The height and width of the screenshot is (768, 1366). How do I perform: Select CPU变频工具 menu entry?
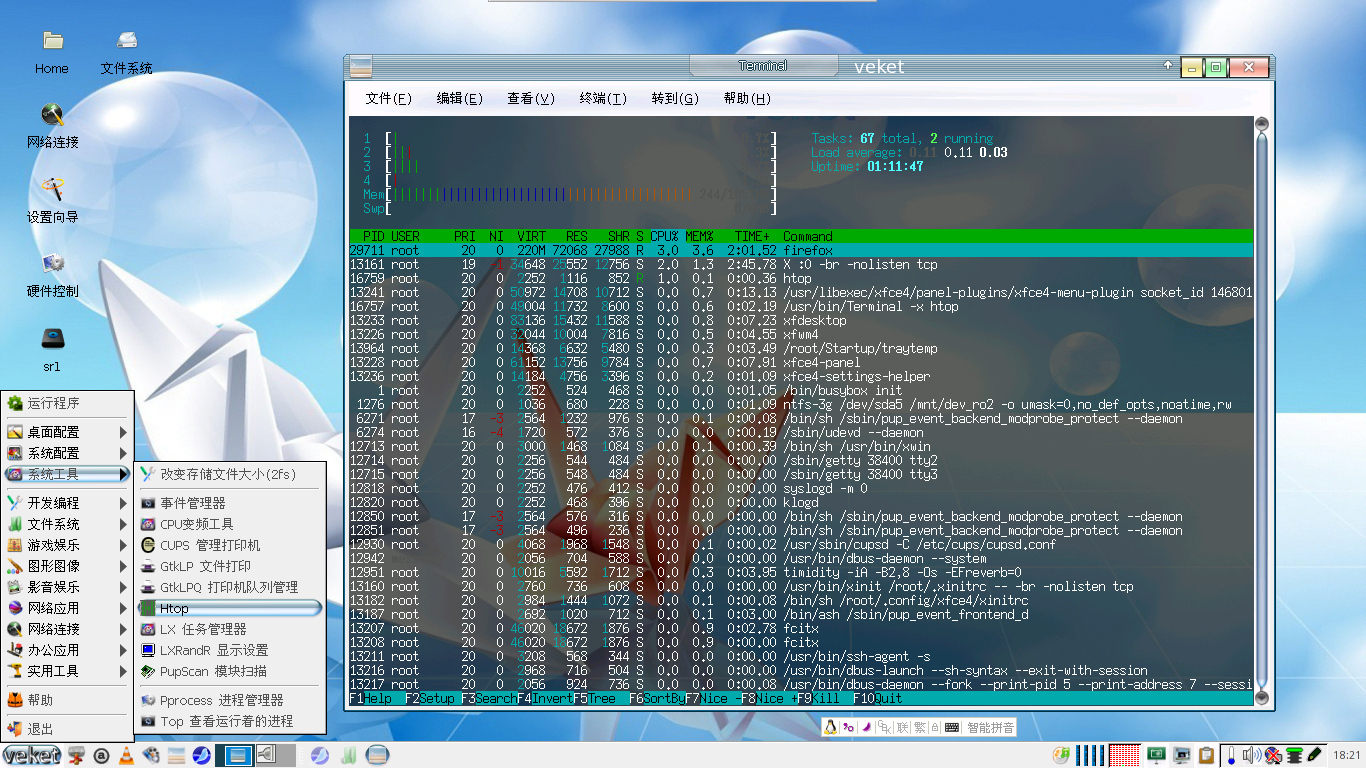(230, 524)
